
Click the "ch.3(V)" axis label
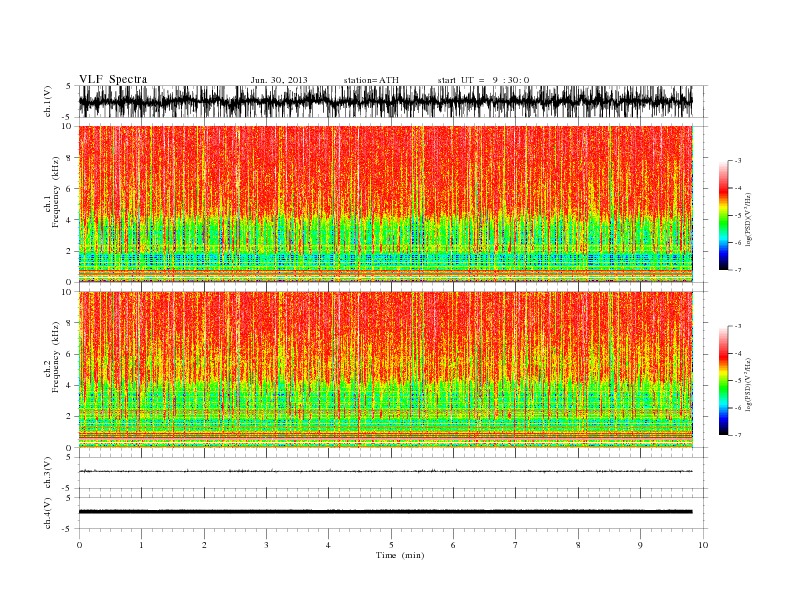point(48,473)
